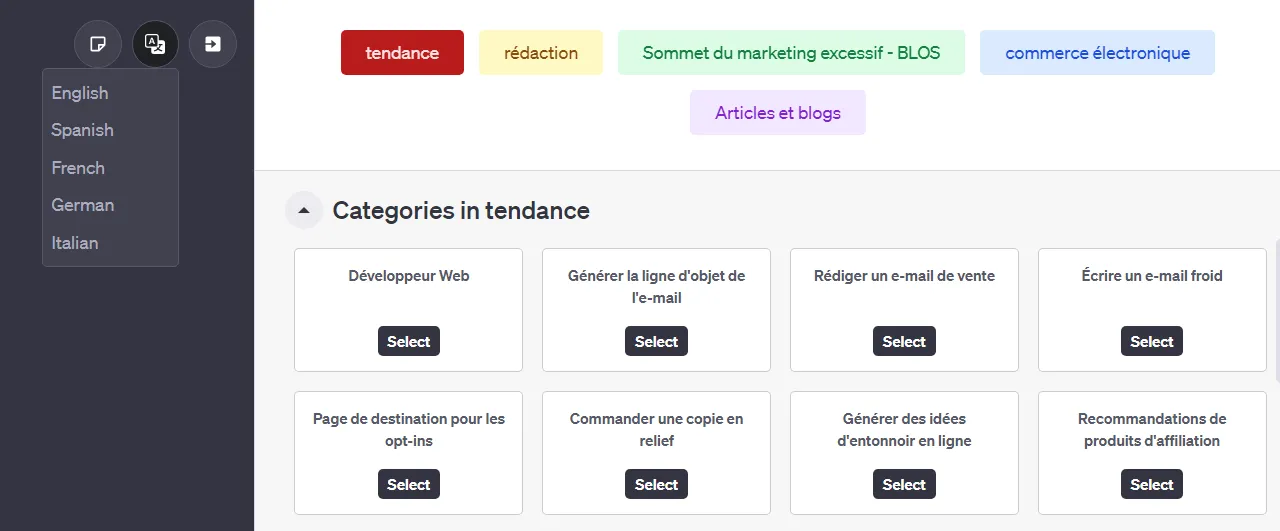Select Générer la ligne d'objet de l'e-mail
This screenshot has width=1280, height=531.
tap(656, 342)
